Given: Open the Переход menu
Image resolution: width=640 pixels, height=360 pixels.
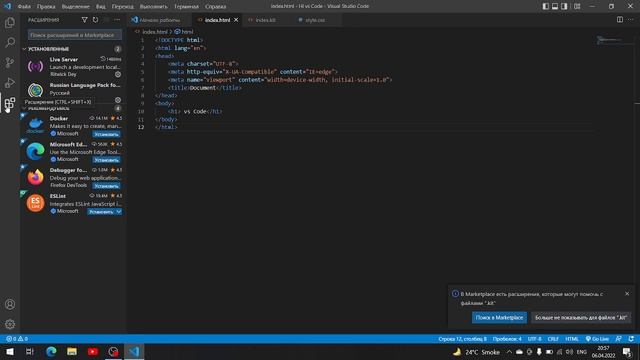Looking at the screenshot, I should pos(122,7).
